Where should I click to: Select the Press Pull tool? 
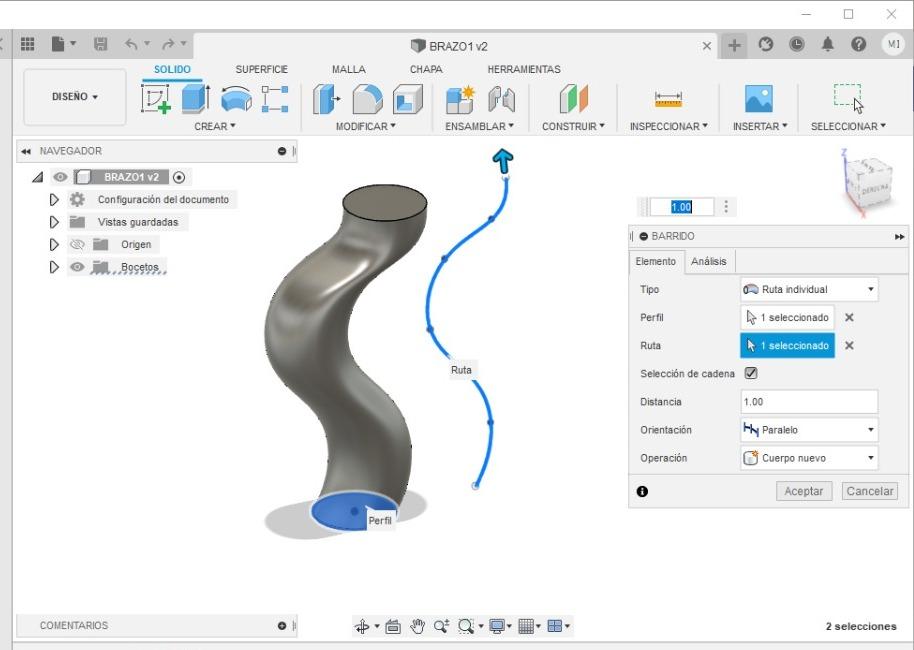tap(326, 99)
